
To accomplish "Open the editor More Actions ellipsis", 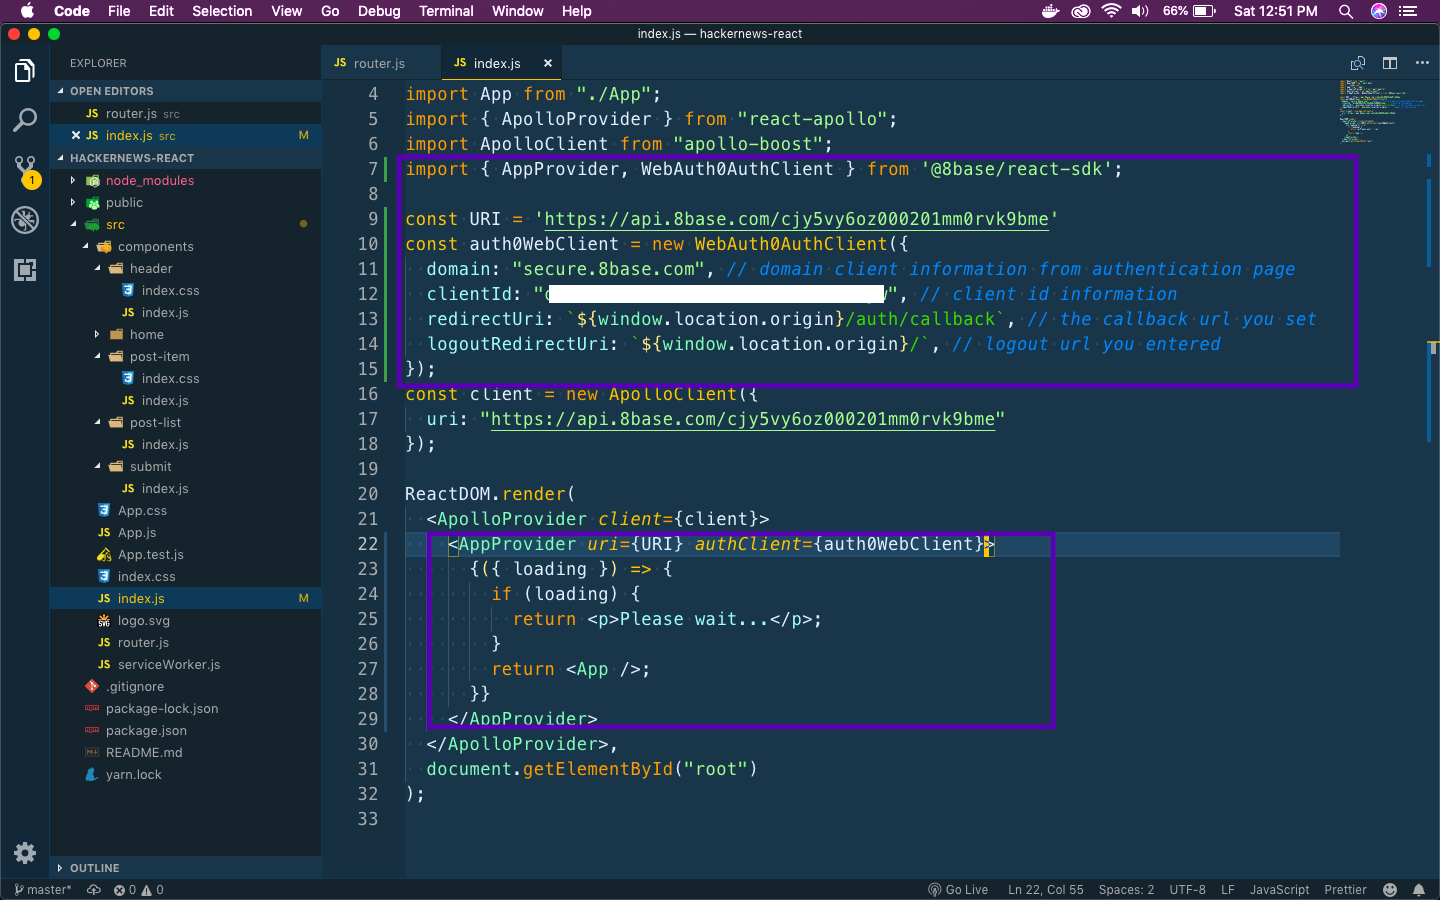I will [x=1422, y=63].
